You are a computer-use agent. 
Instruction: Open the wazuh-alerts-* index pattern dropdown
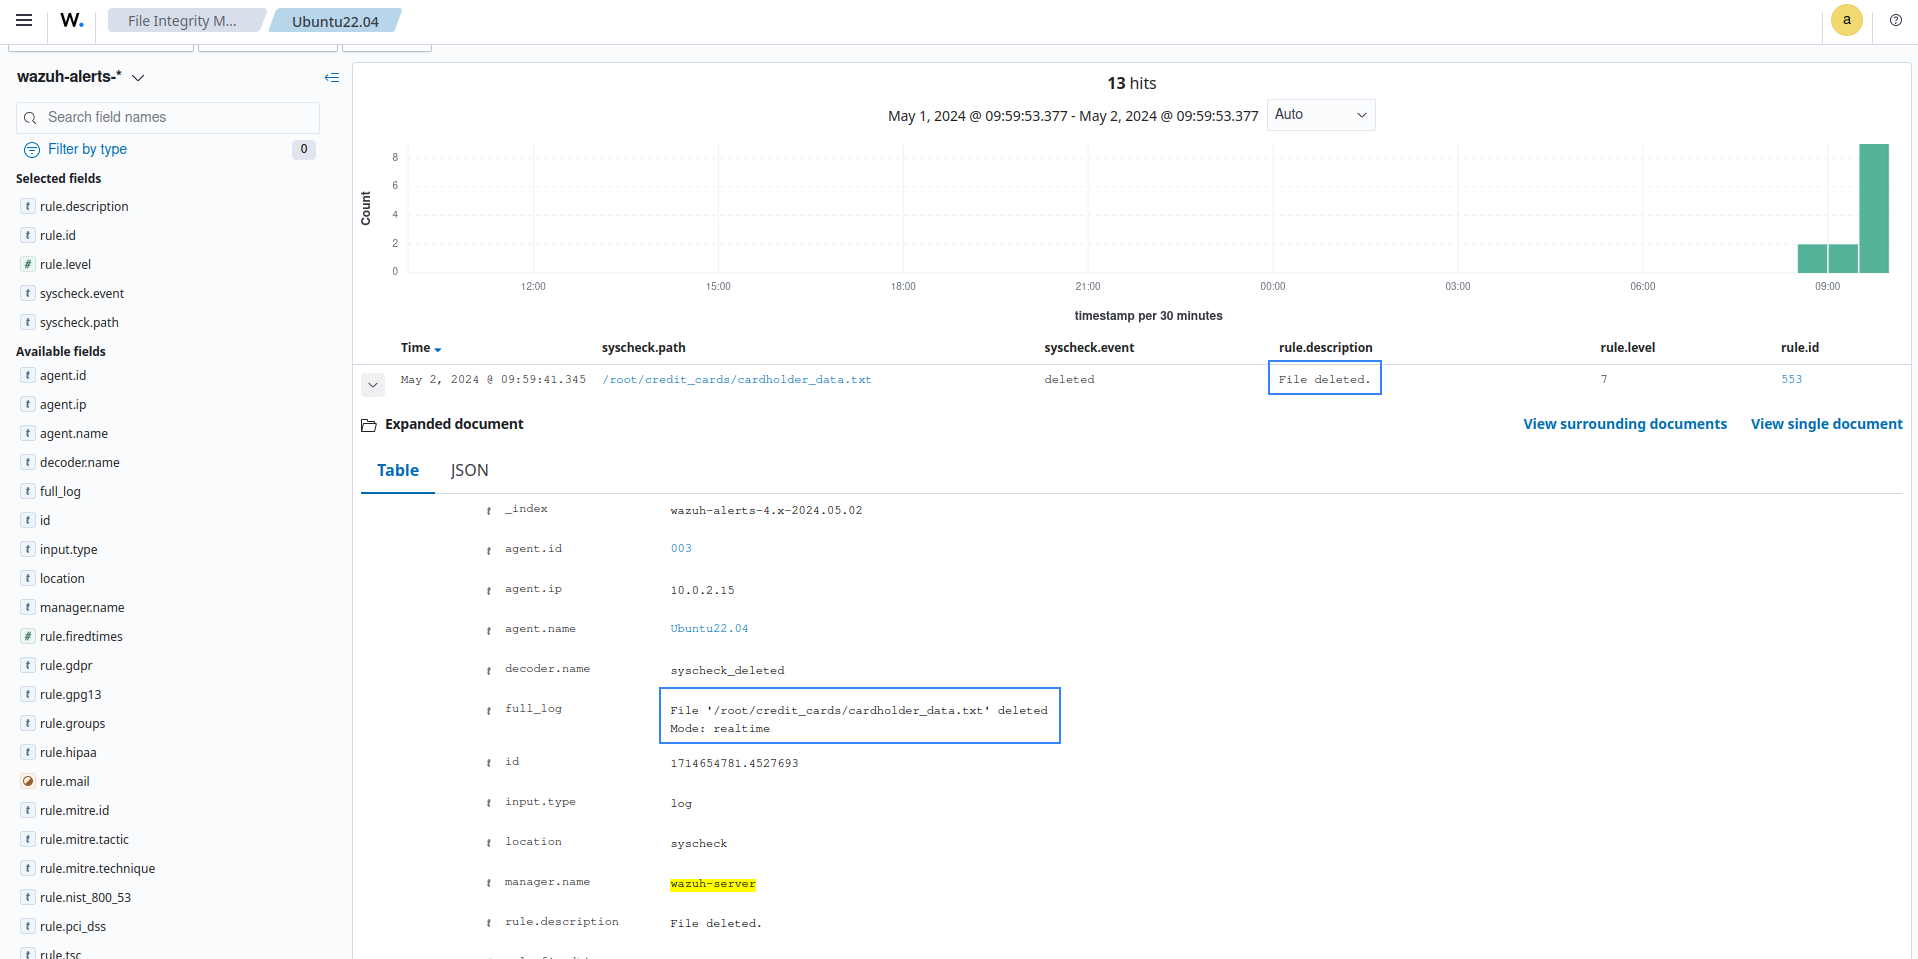[138, 78]
